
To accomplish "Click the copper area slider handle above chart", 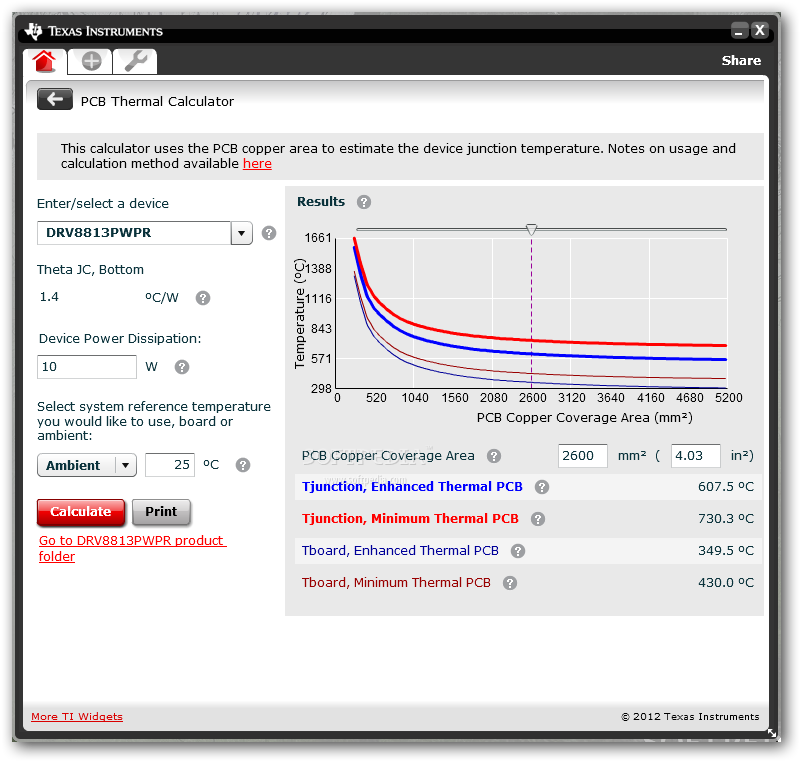I will [x=531, y=229].
